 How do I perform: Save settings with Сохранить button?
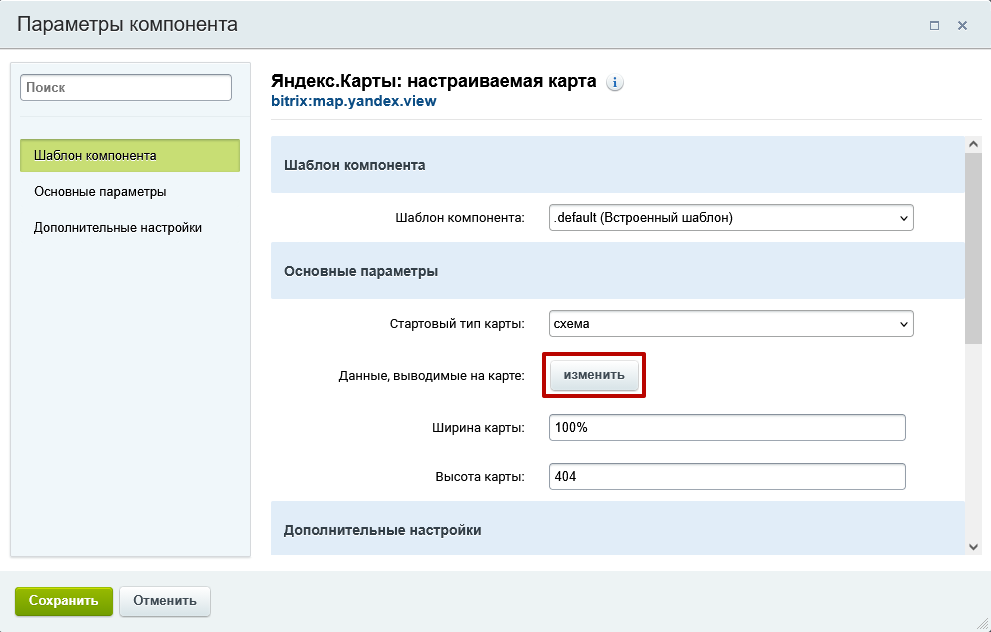63,601
